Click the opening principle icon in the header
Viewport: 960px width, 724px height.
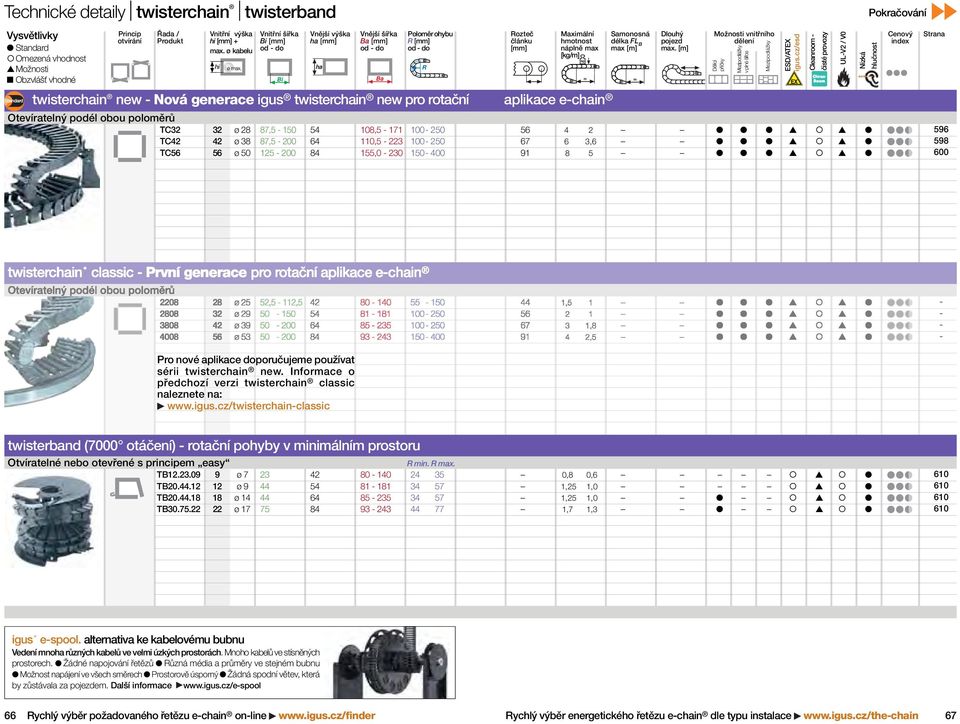click(x=130, y=70)
